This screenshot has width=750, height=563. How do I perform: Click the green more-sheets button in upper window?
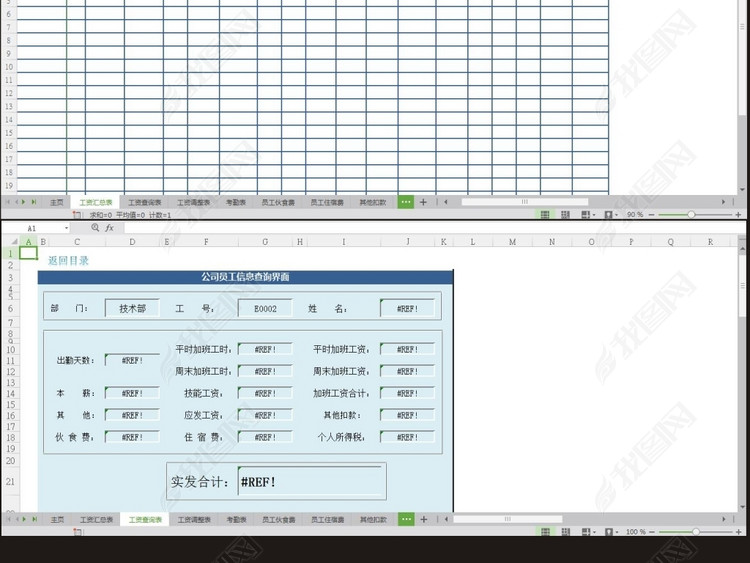(405, 202)
